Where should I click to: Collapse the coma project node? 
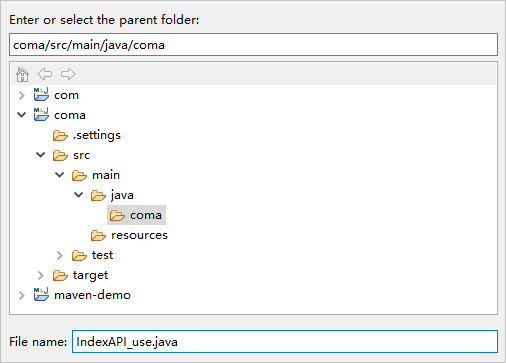pyautogui.click(x=22, y=115)
